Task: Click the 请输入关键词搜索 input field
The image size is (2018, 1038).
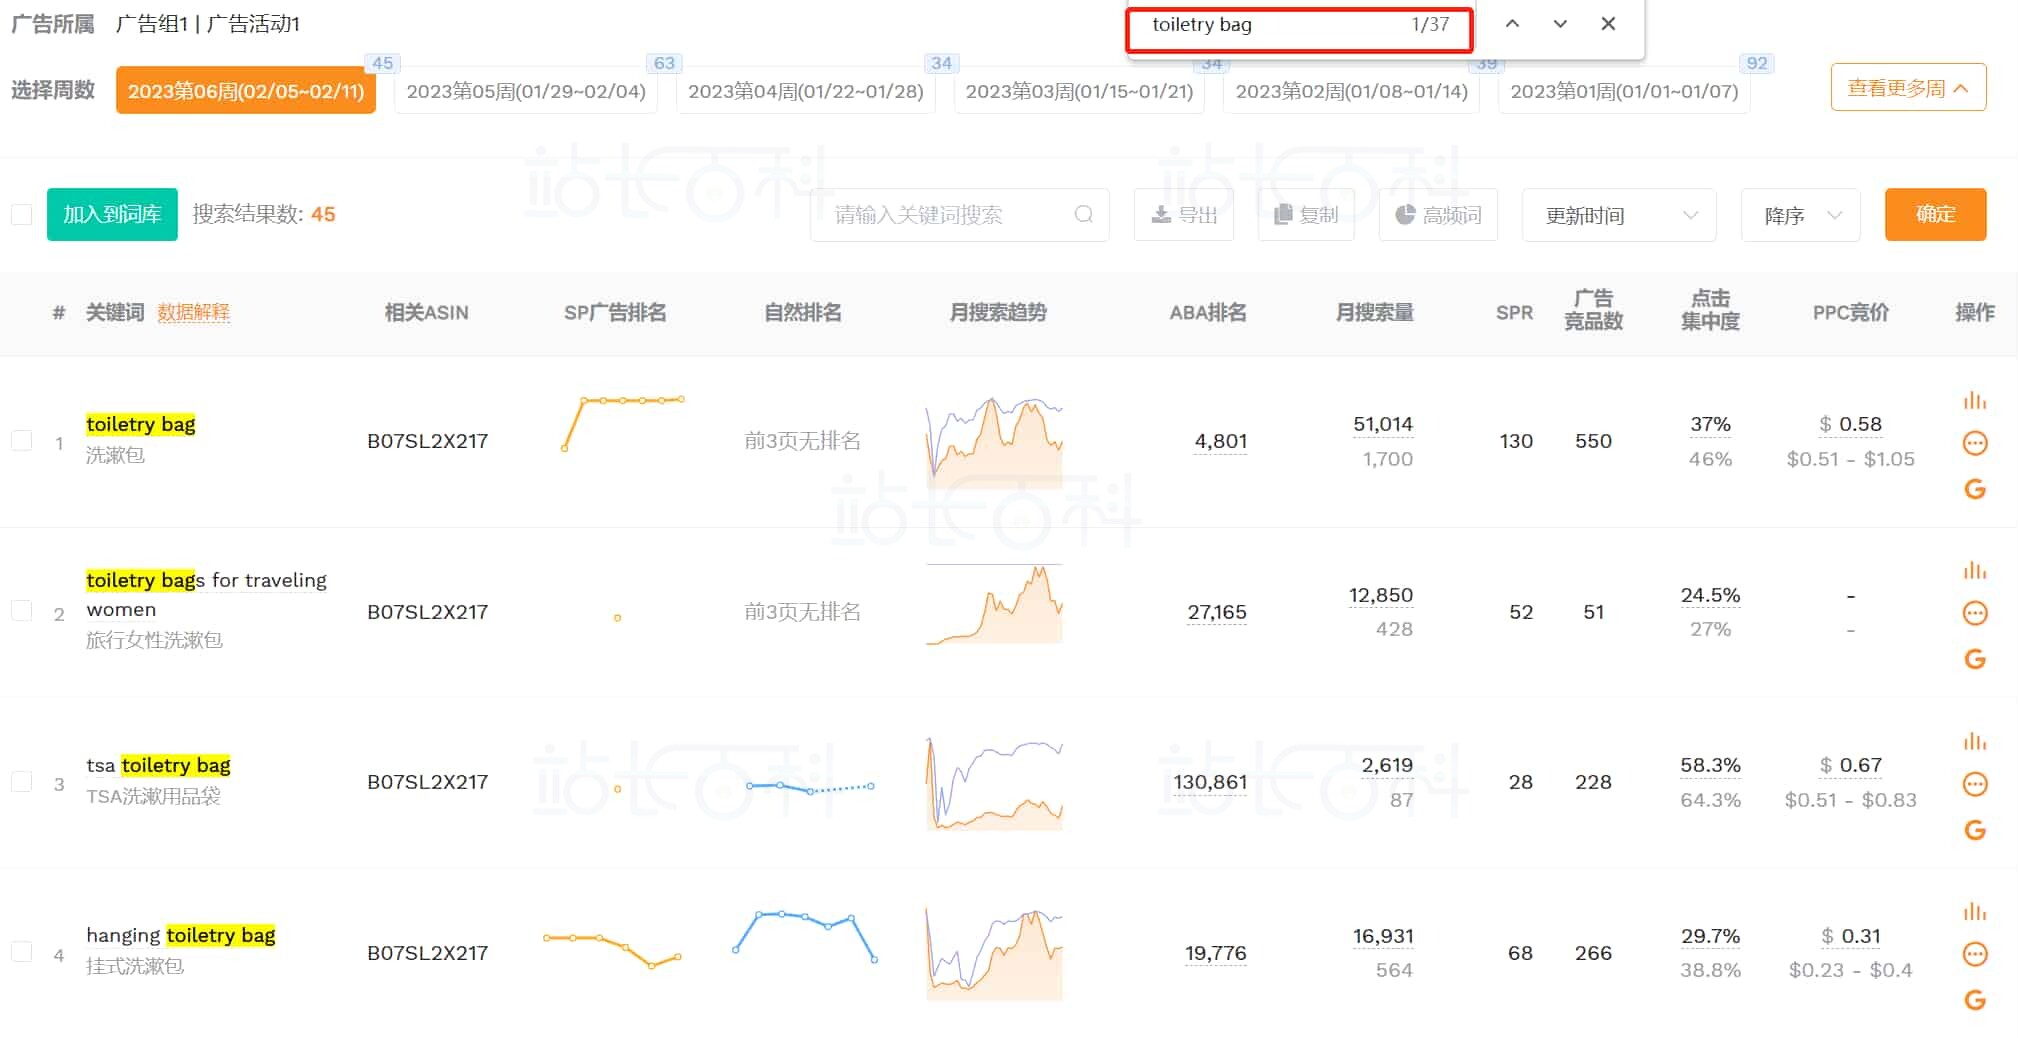Action: [945, 215]
